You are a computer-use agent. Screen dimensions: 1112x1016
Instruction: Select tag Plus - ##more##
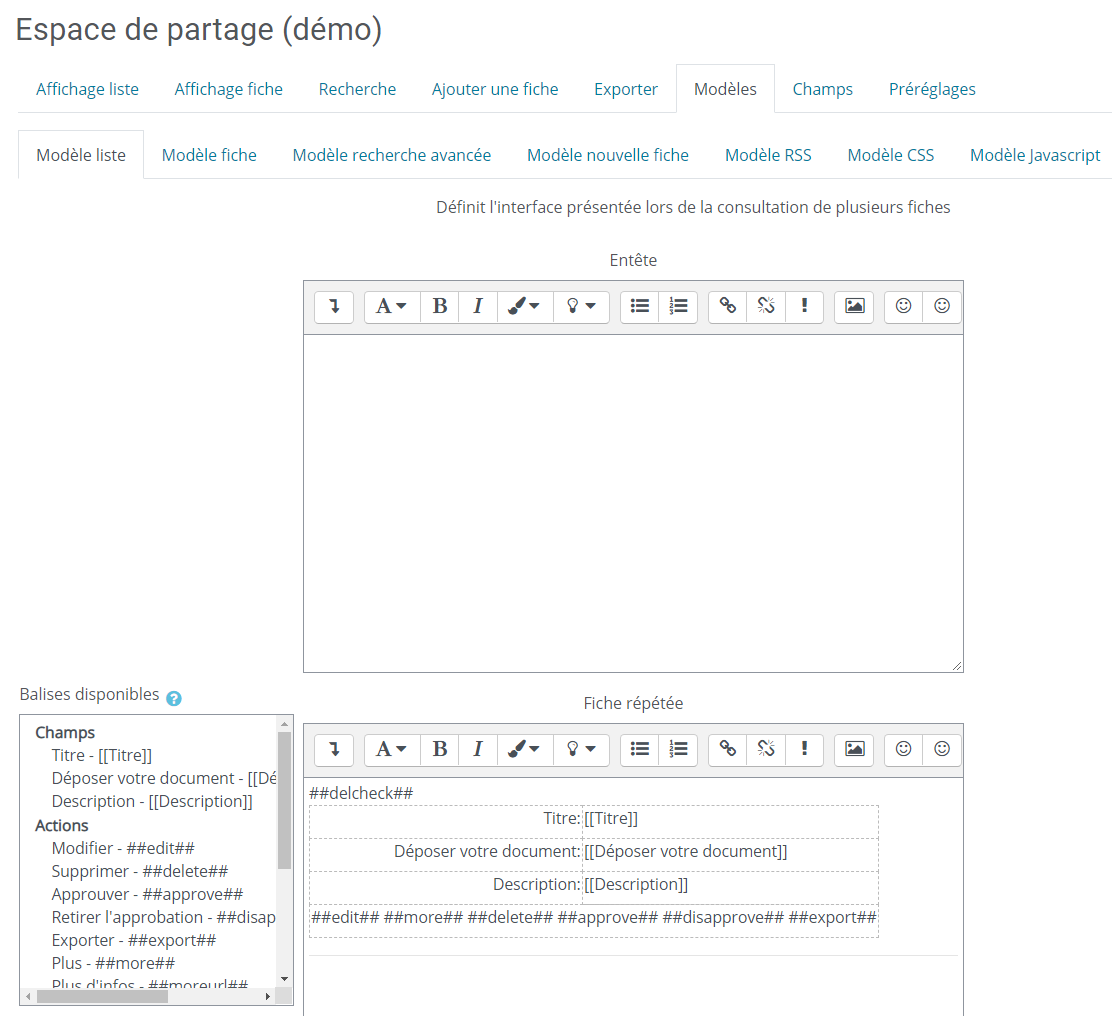tap(113, 964)
